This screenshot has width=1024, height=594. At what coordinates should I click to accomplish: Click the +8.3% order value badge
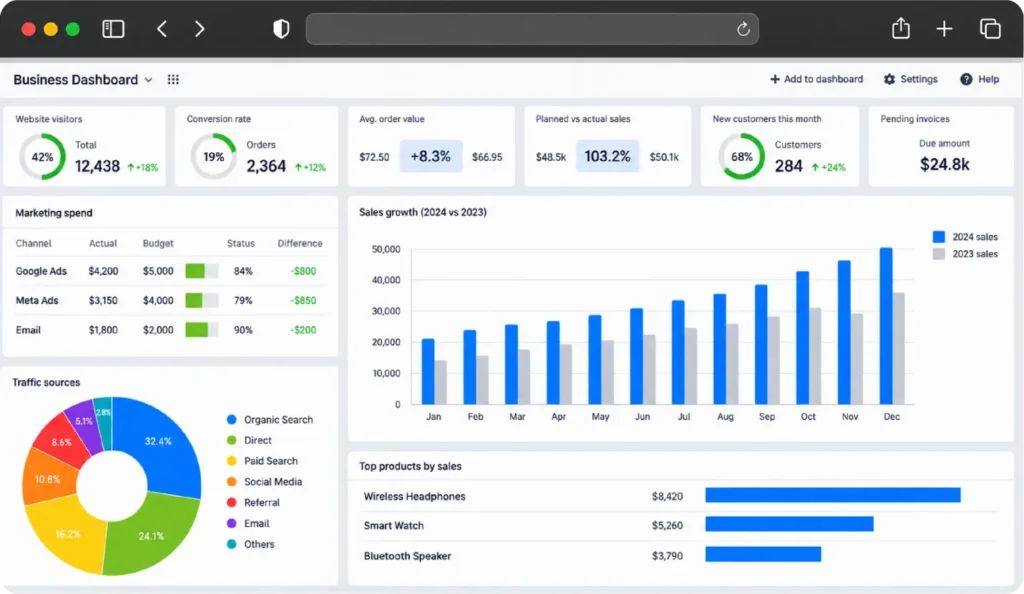point(430,156)
